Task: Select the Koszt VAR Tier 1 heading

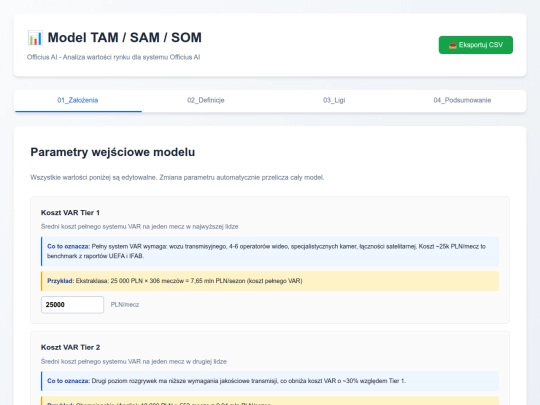Action: (70, 212)
